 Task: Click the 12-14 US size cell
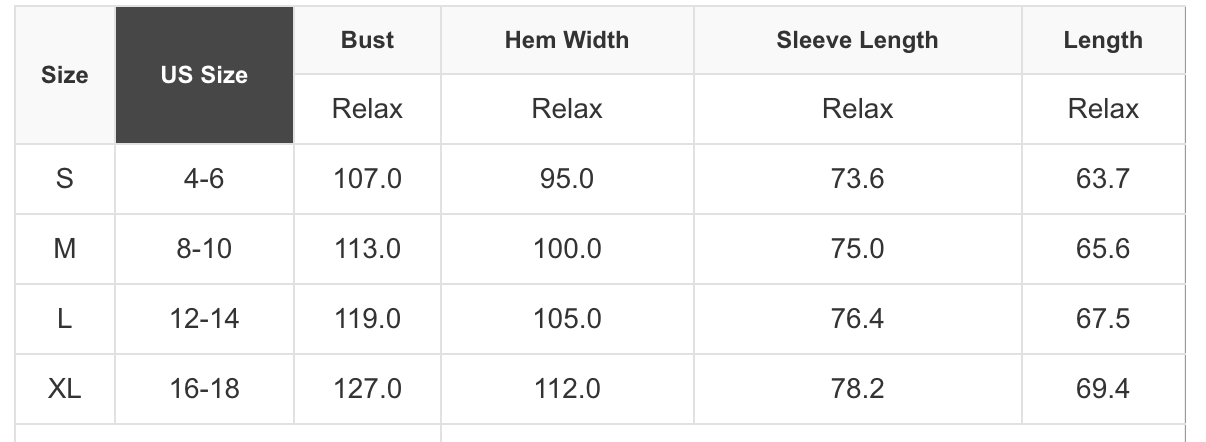click(x=204, y=319)
